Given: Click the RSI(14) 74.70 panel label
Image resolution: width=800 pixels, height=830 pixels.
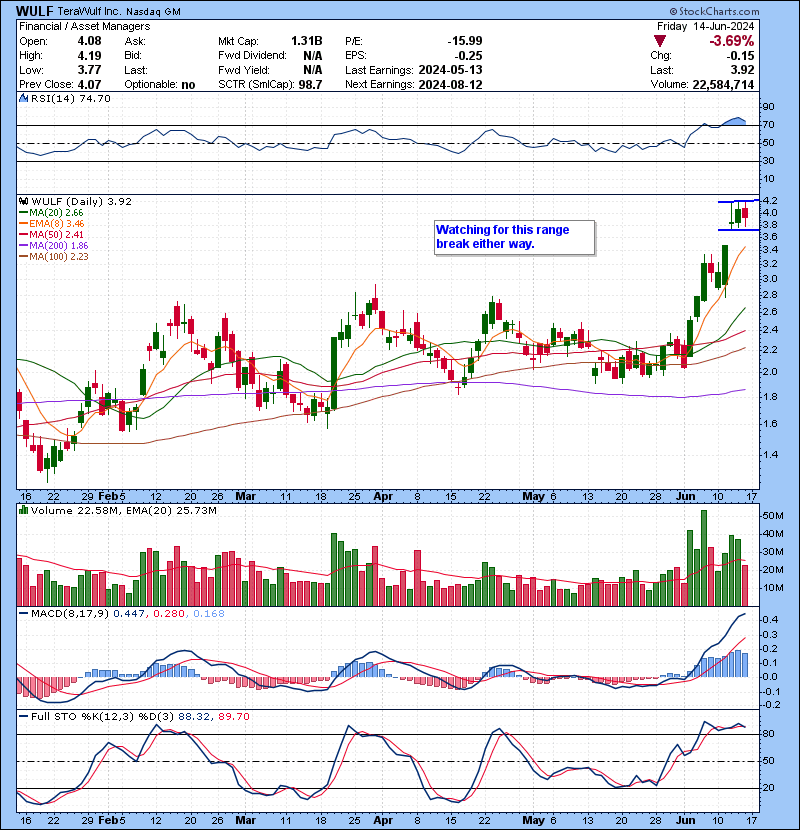Looking at the screenshot, I should pyautogui.click(x=70, y=98).
